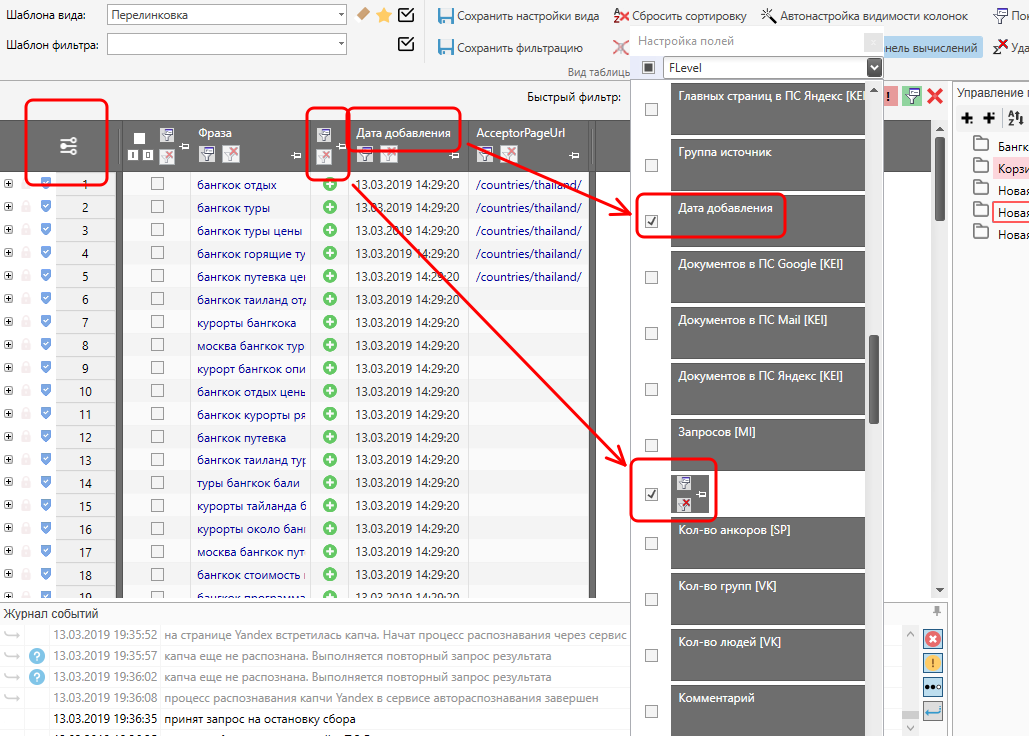
Task: Uncheck the "Дата добавления" field checkbox
Action: point(651,221)
